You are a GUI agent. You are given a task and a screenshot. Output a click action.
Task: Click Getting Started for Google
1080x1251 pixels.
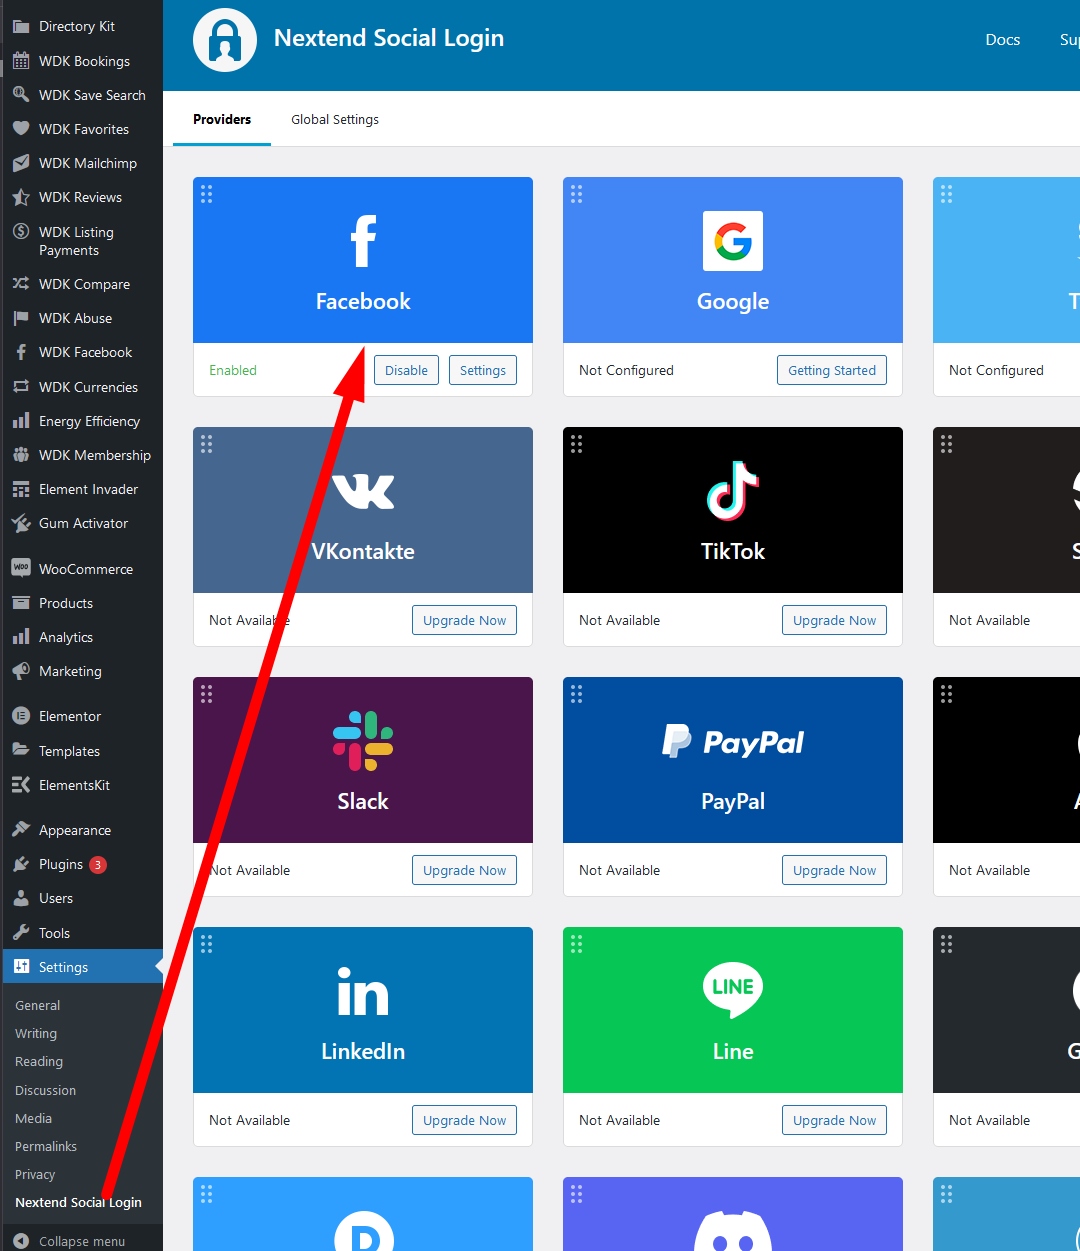point(832,370)
